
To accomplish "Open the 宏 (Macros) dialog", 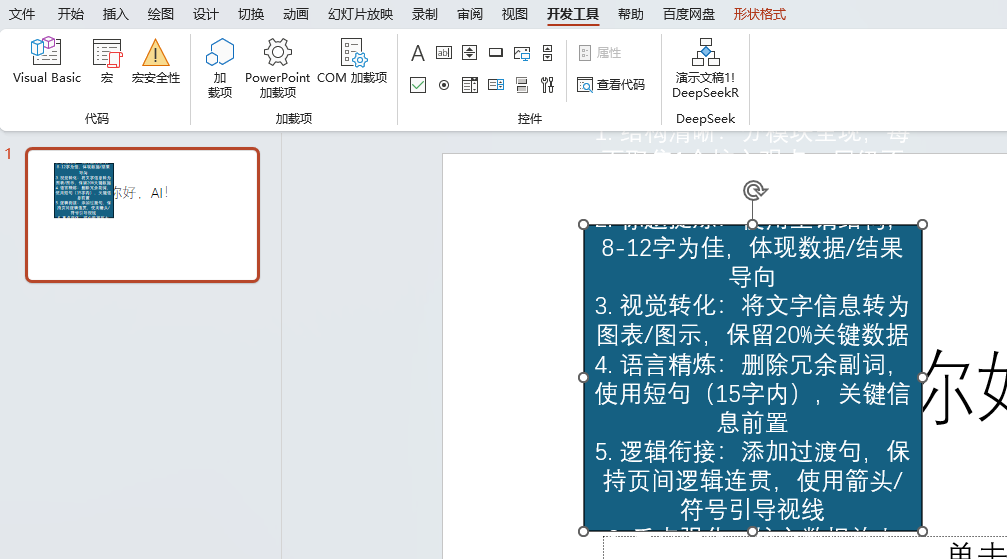I will [107, 62].
